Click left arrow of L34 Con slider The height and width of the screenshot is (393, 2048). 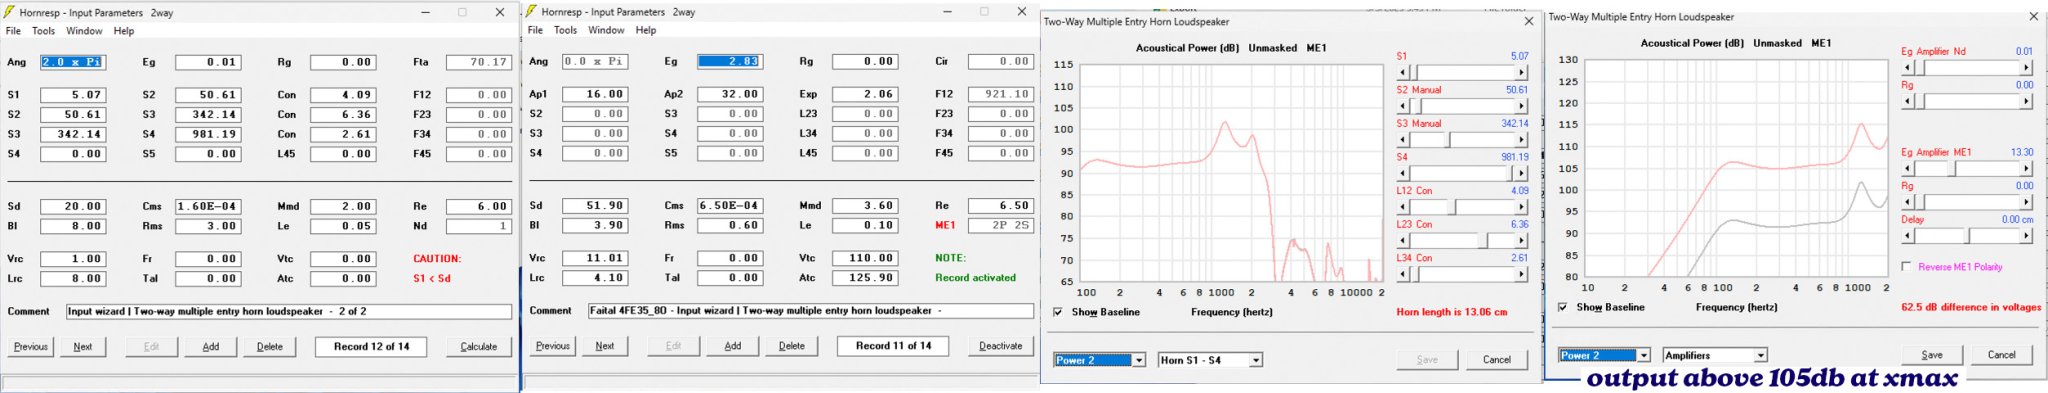(x=1402, y=274)
